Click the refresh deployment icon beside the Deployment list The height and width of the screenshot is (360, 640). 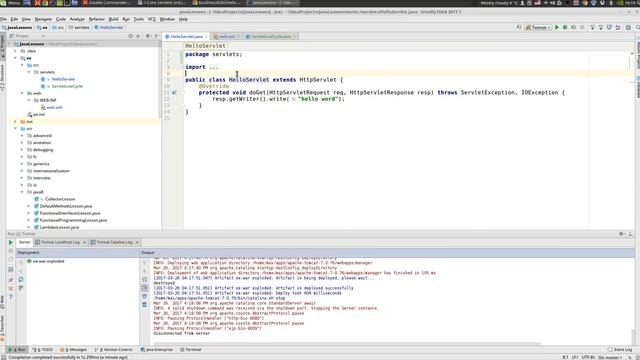(21, 280)
